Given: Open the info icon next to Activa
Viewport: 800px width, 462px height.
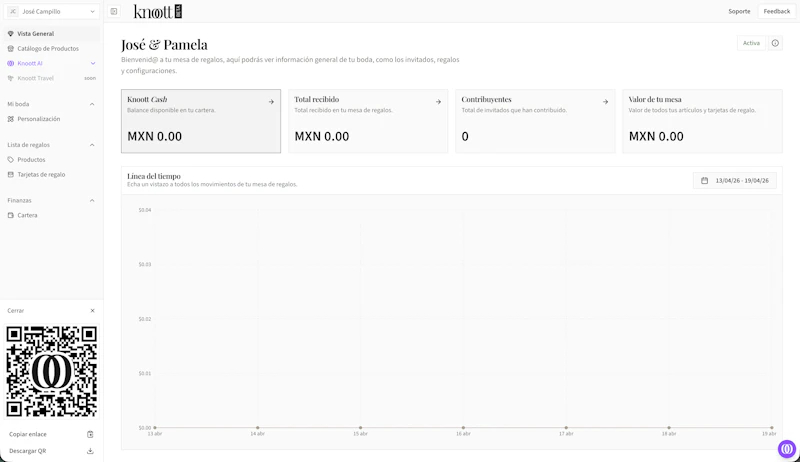Looking at the screenshot, I should click(x=775, y=43).
